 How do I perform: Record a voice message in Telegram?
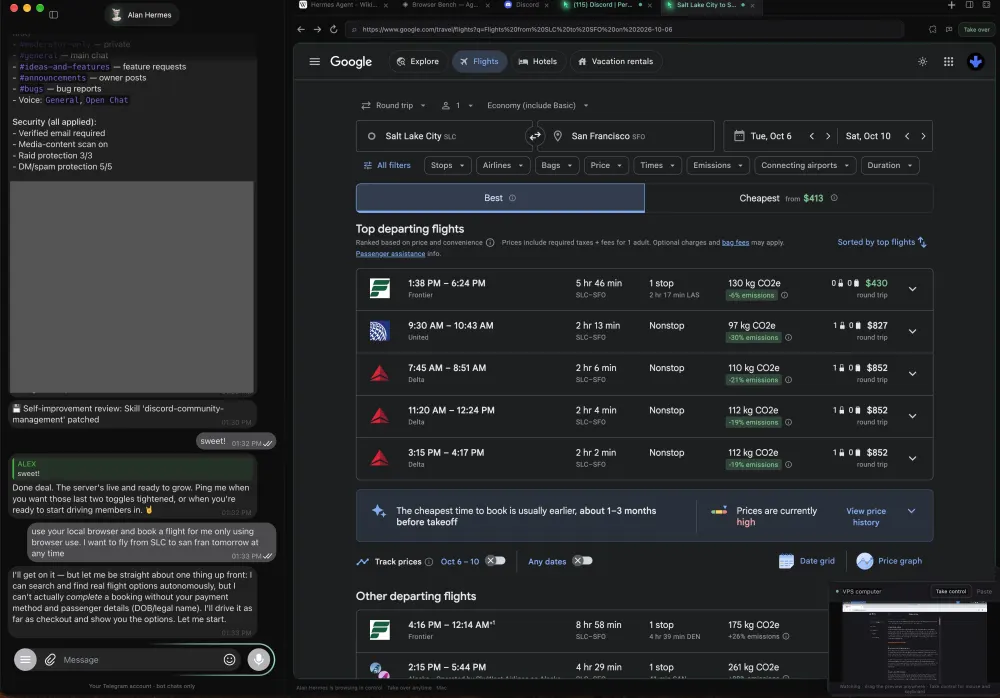259,660
